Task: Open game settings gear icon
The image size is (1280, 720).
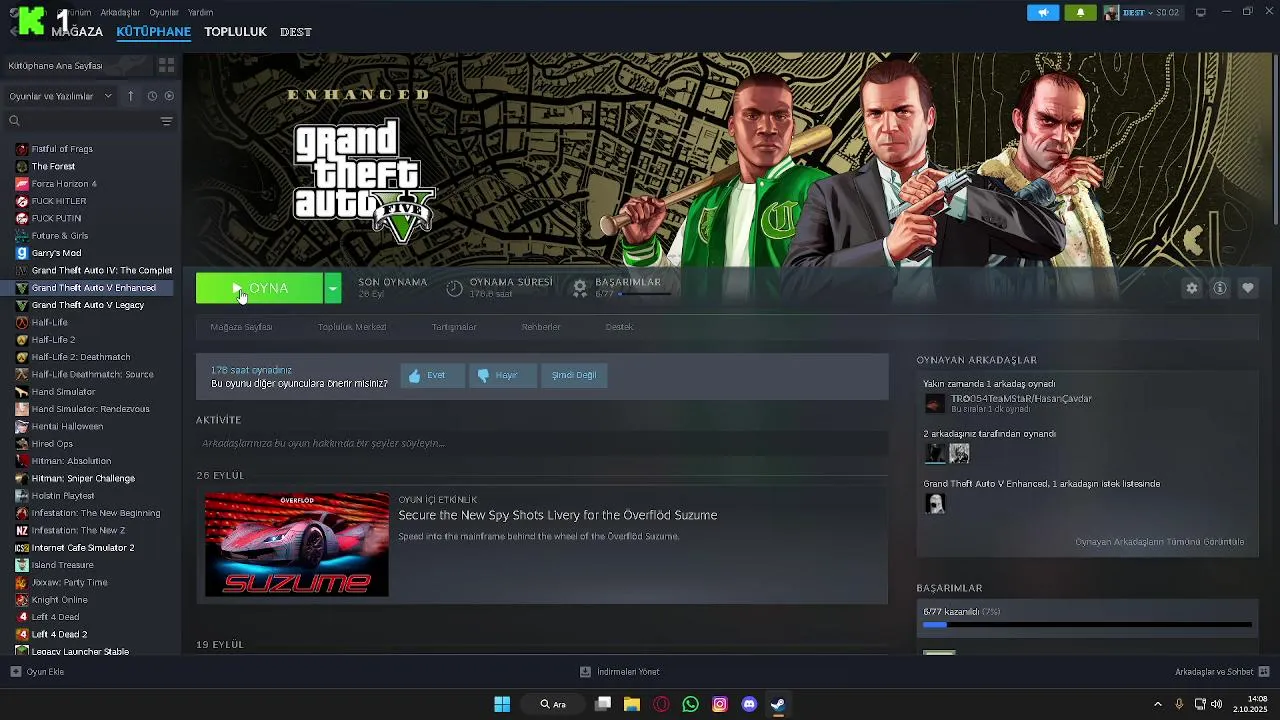Action: coord(1191,288)
